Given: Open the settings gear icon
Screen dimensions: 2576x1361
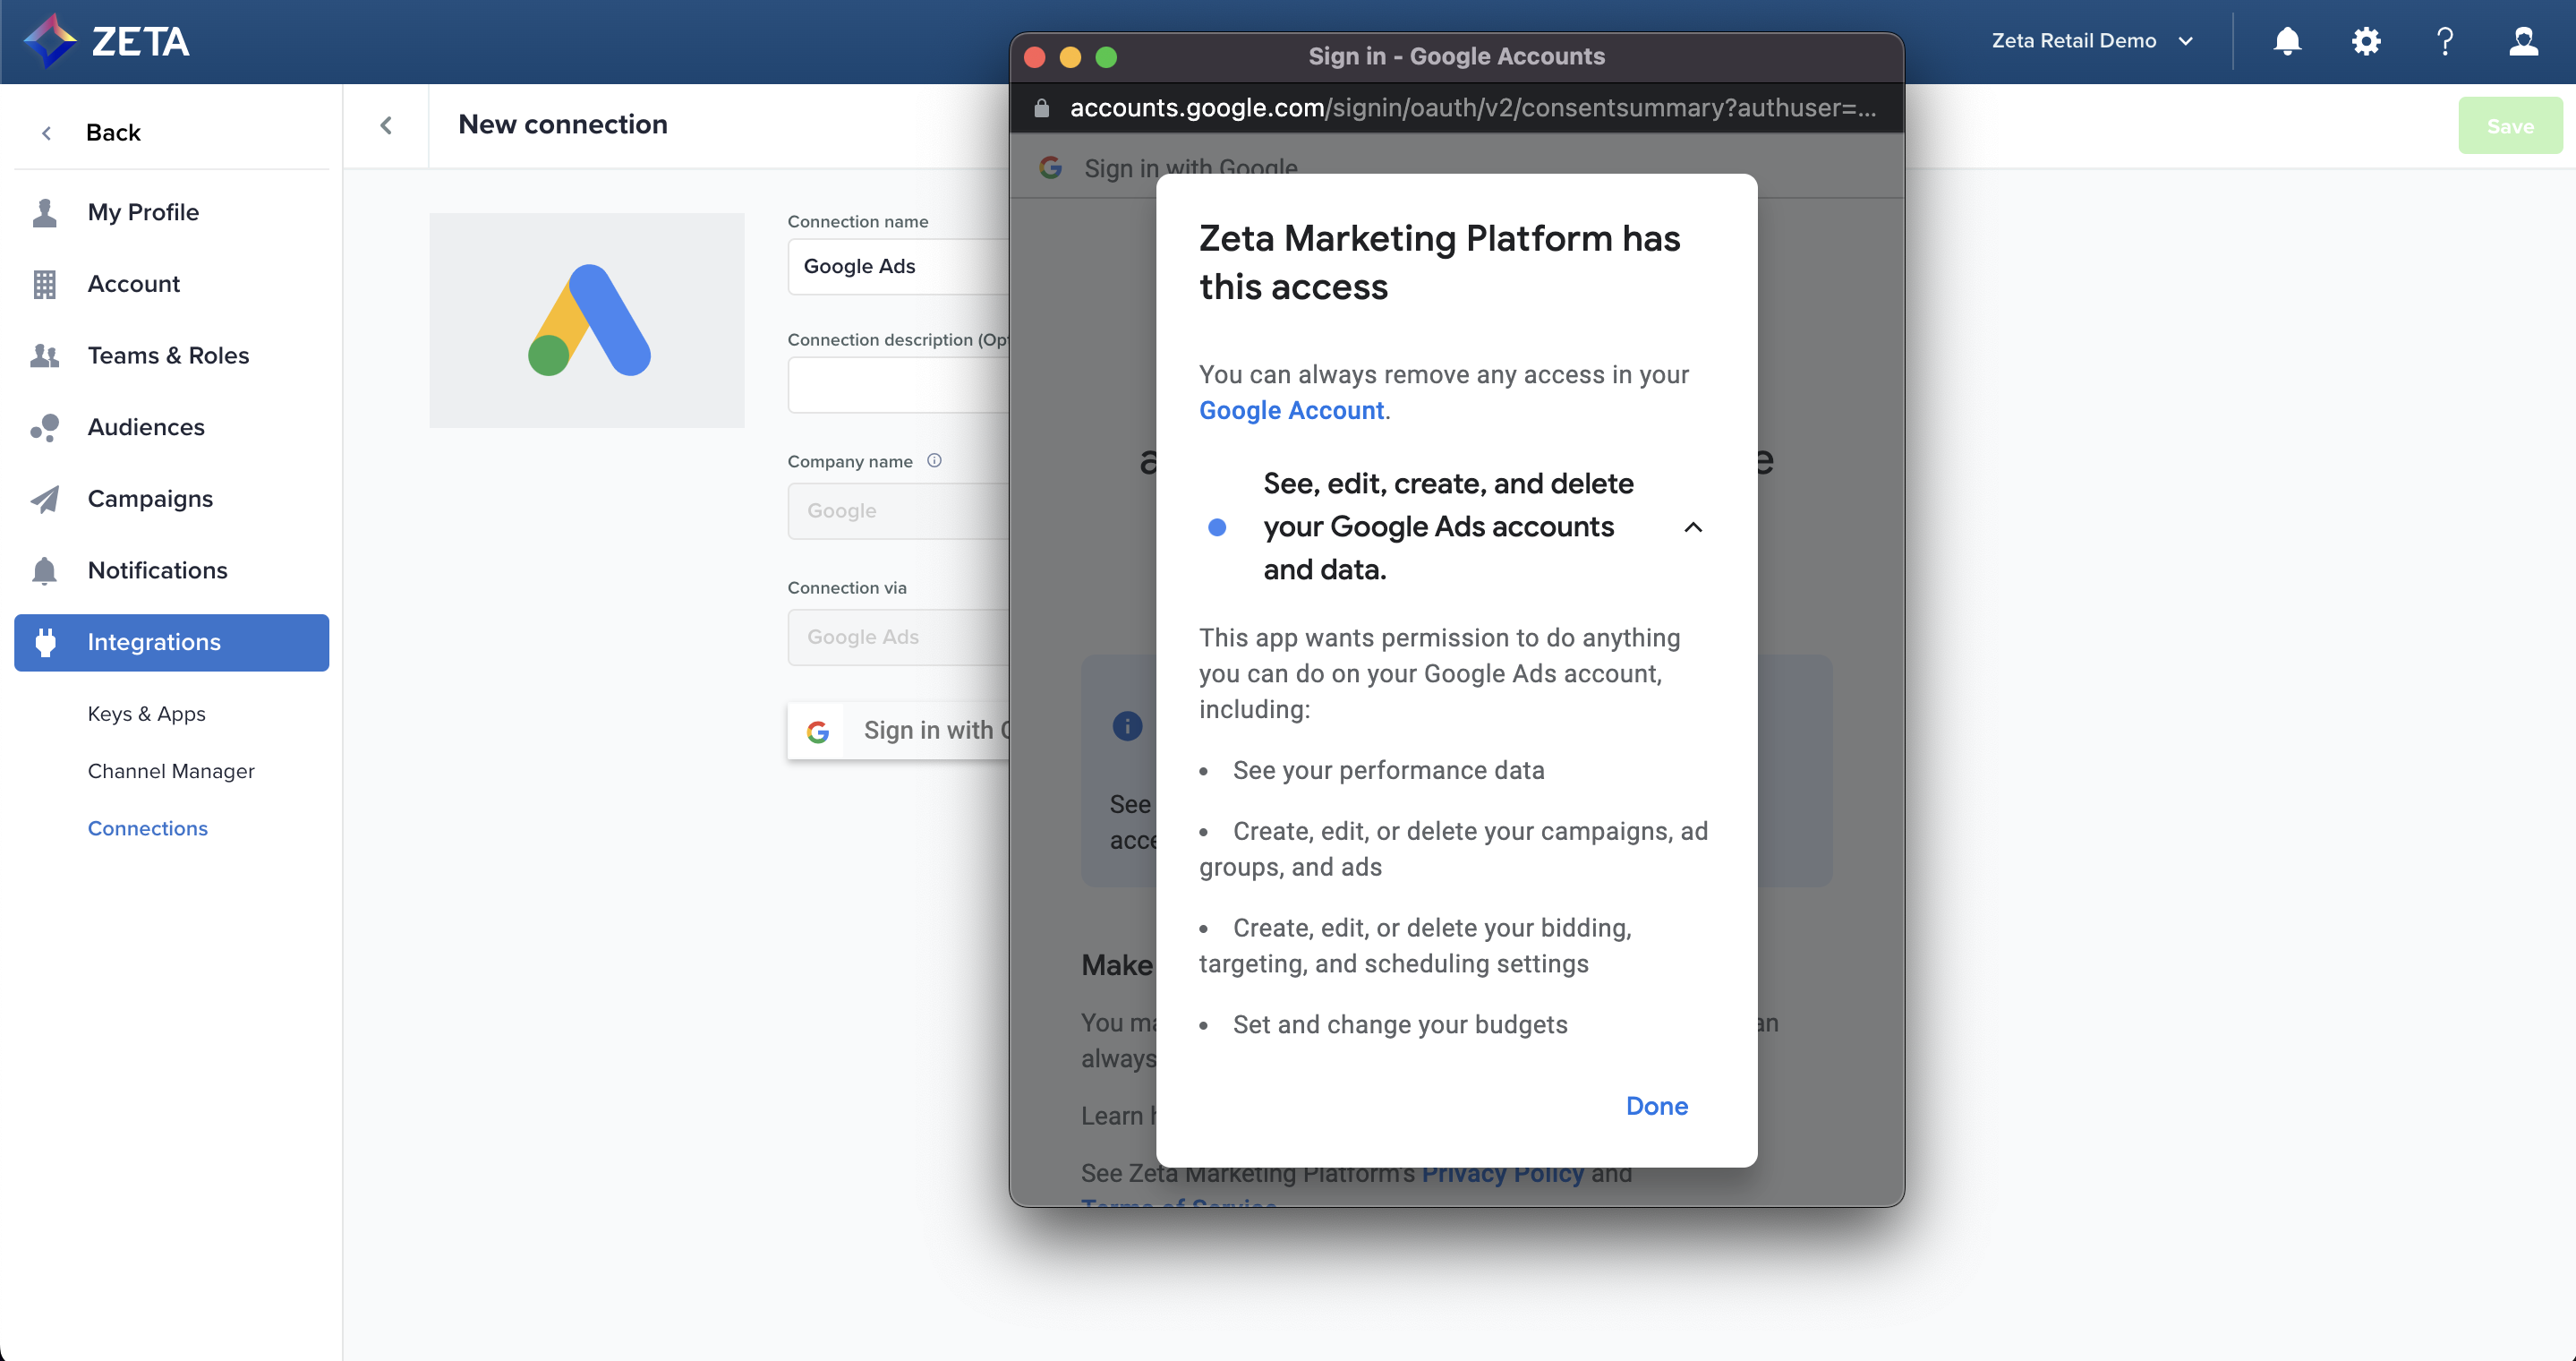Looking at the screenshot, I should coord(2366,41).
